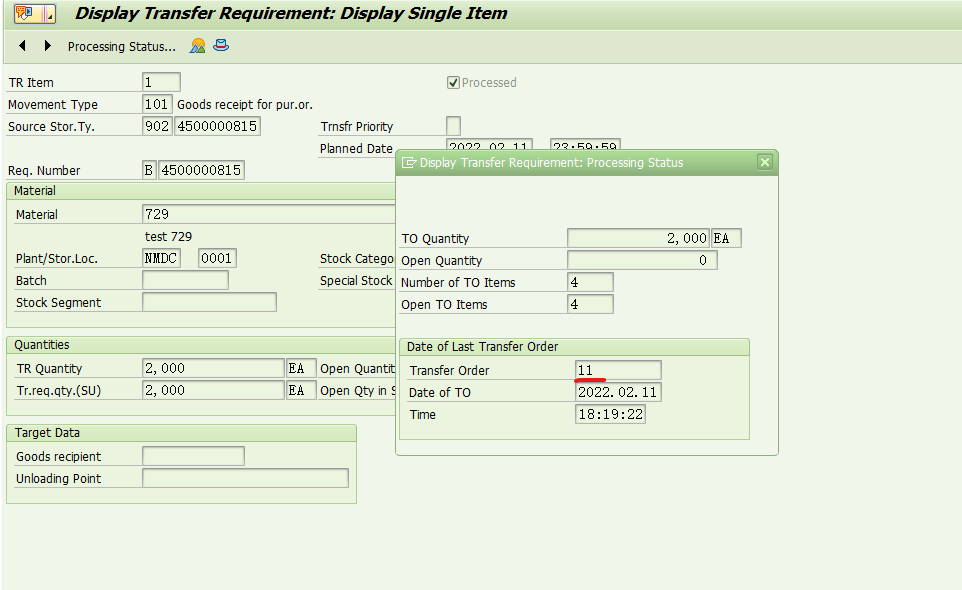This screenshot has width=962, height=590.
Task: Click the Unloading Point input field
Action: [245, 478]
